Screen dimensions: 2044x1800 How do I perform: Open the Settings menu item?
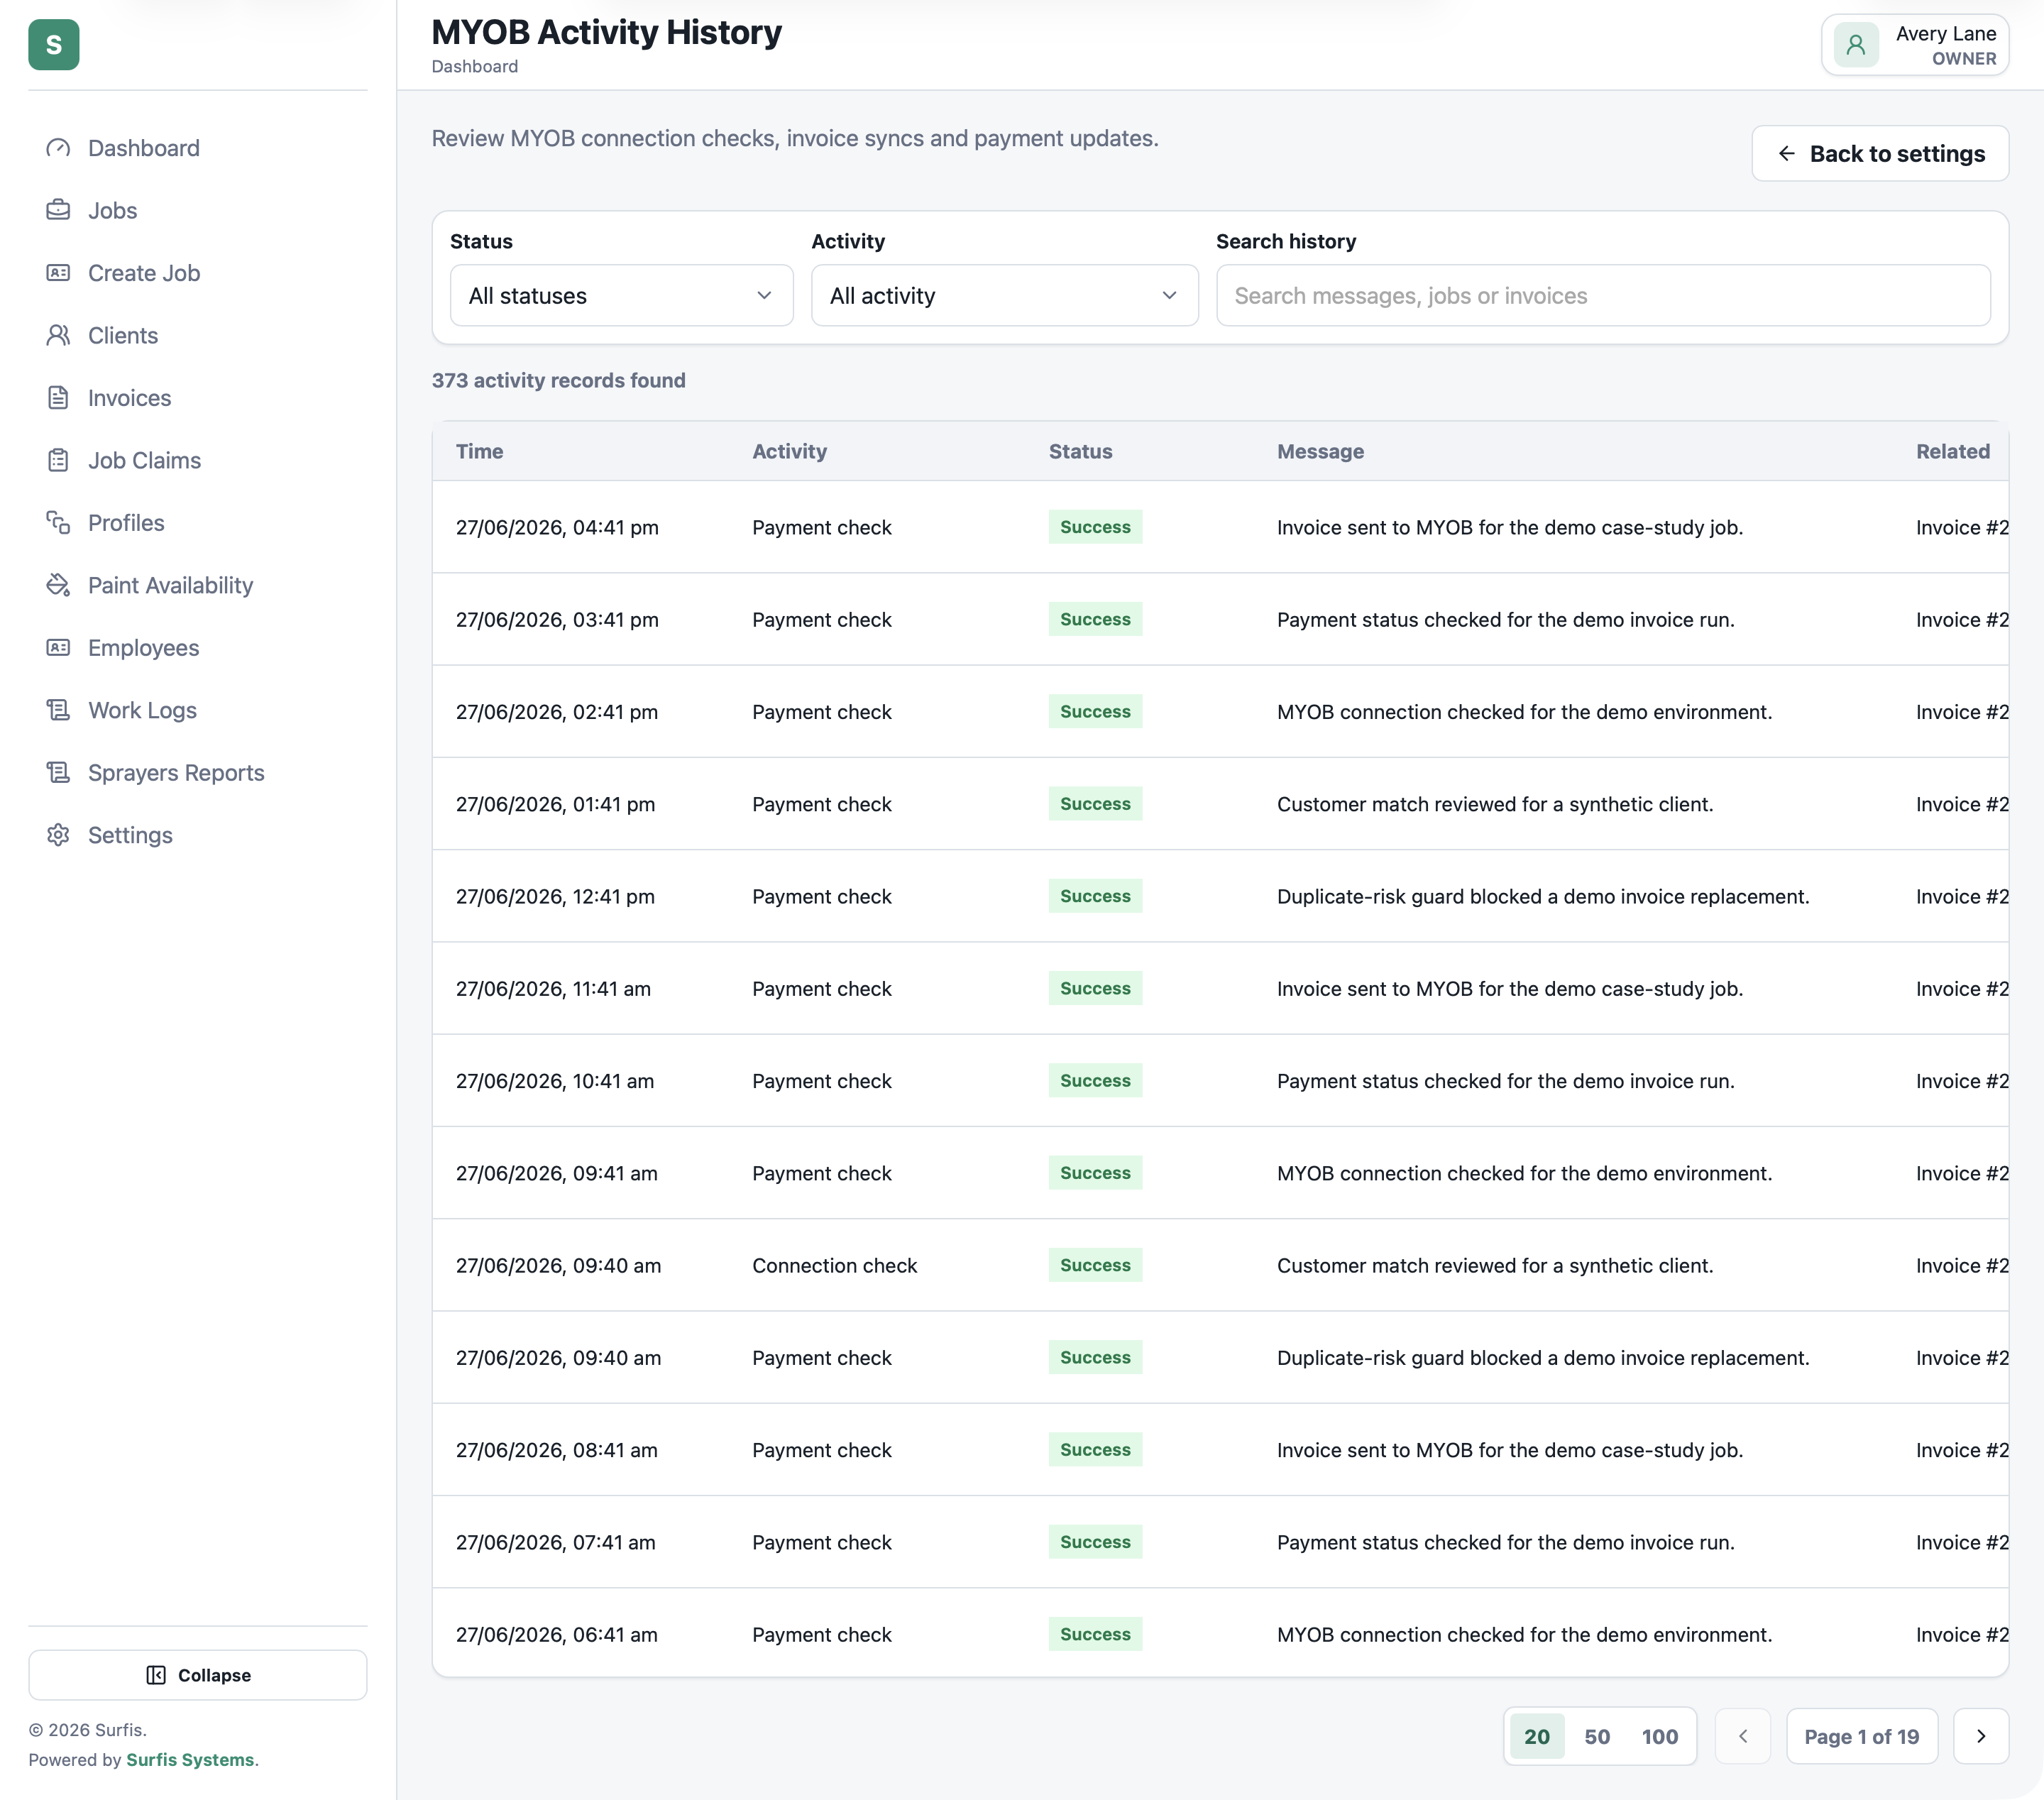(198, 835)
